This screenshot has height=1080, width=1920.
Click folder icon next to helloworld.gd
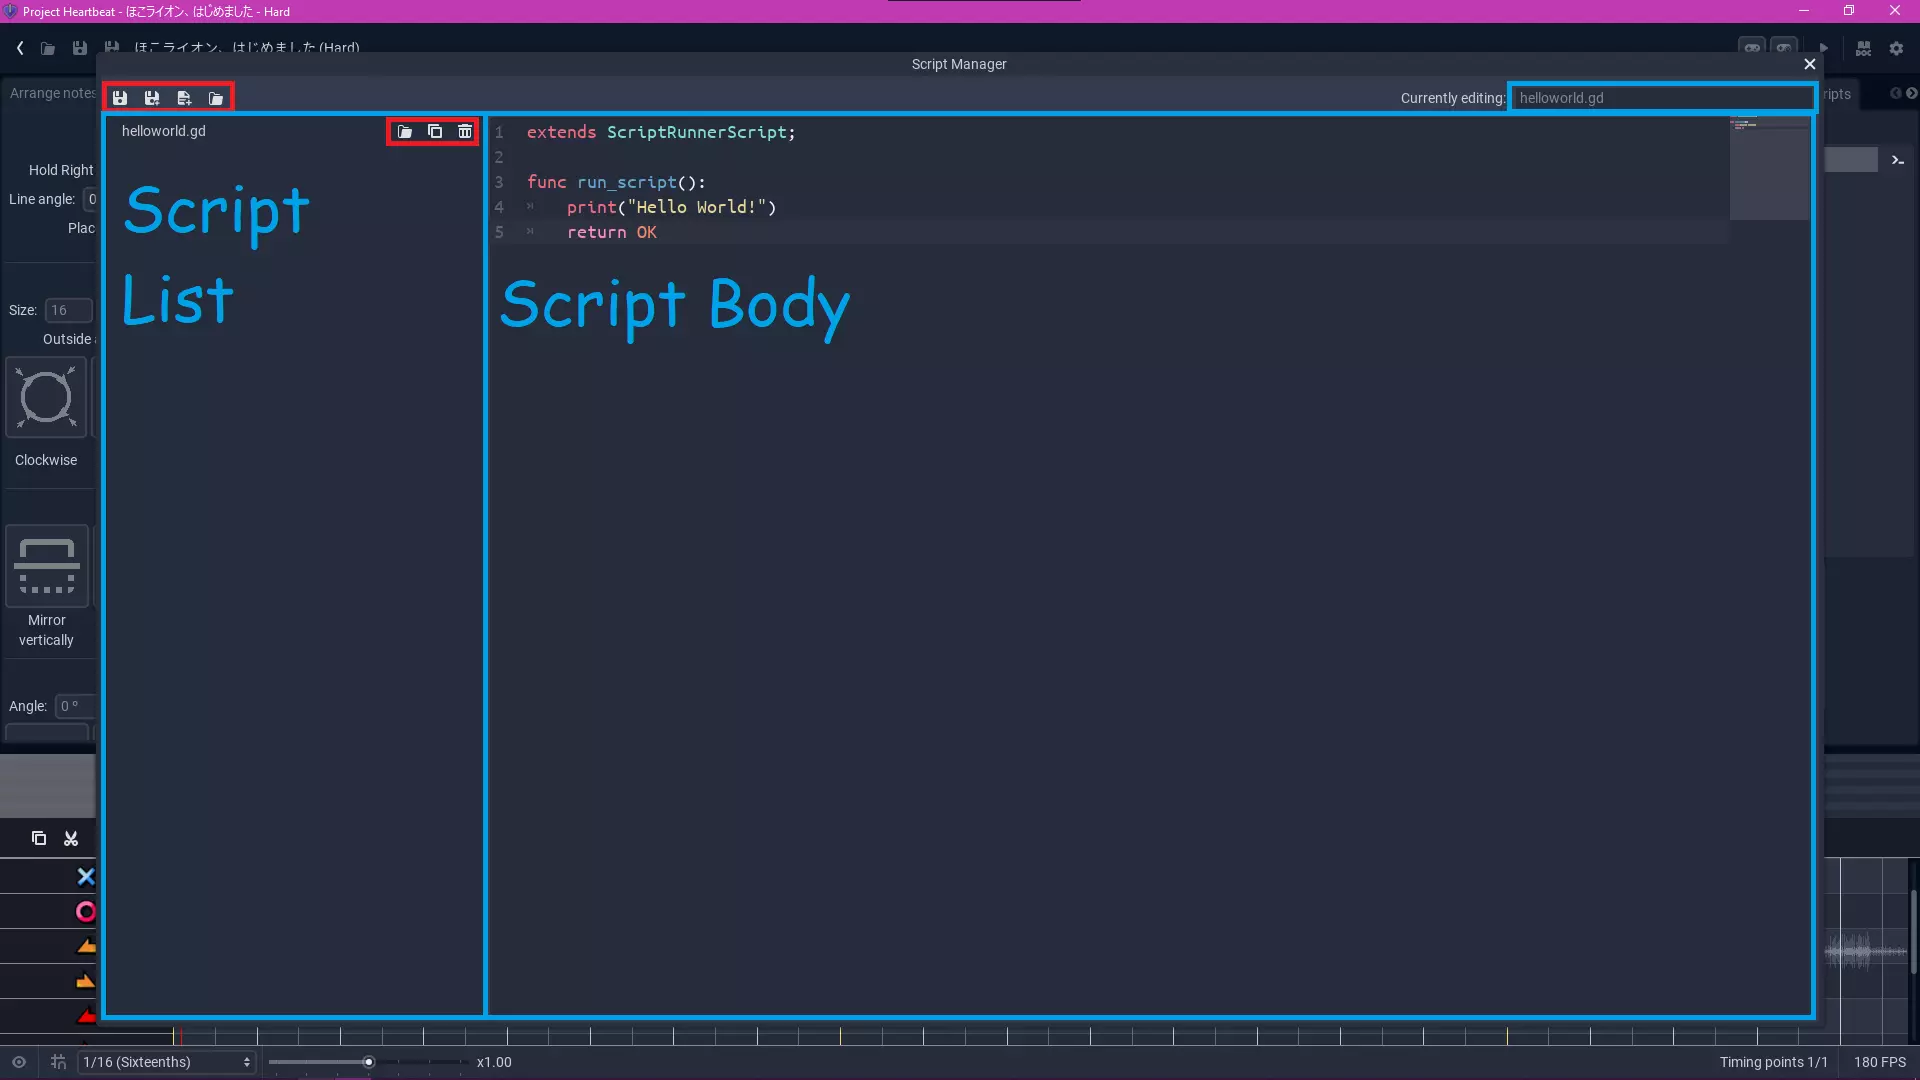(405, 132)
